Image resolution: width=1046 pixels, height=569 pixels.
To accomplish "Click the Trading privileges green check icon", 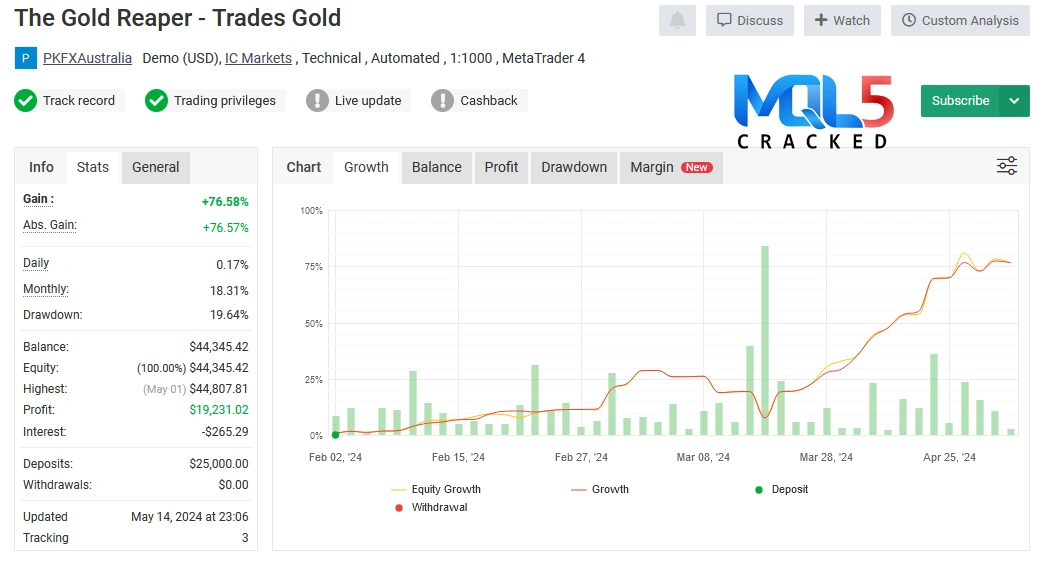I will point(156,101).
